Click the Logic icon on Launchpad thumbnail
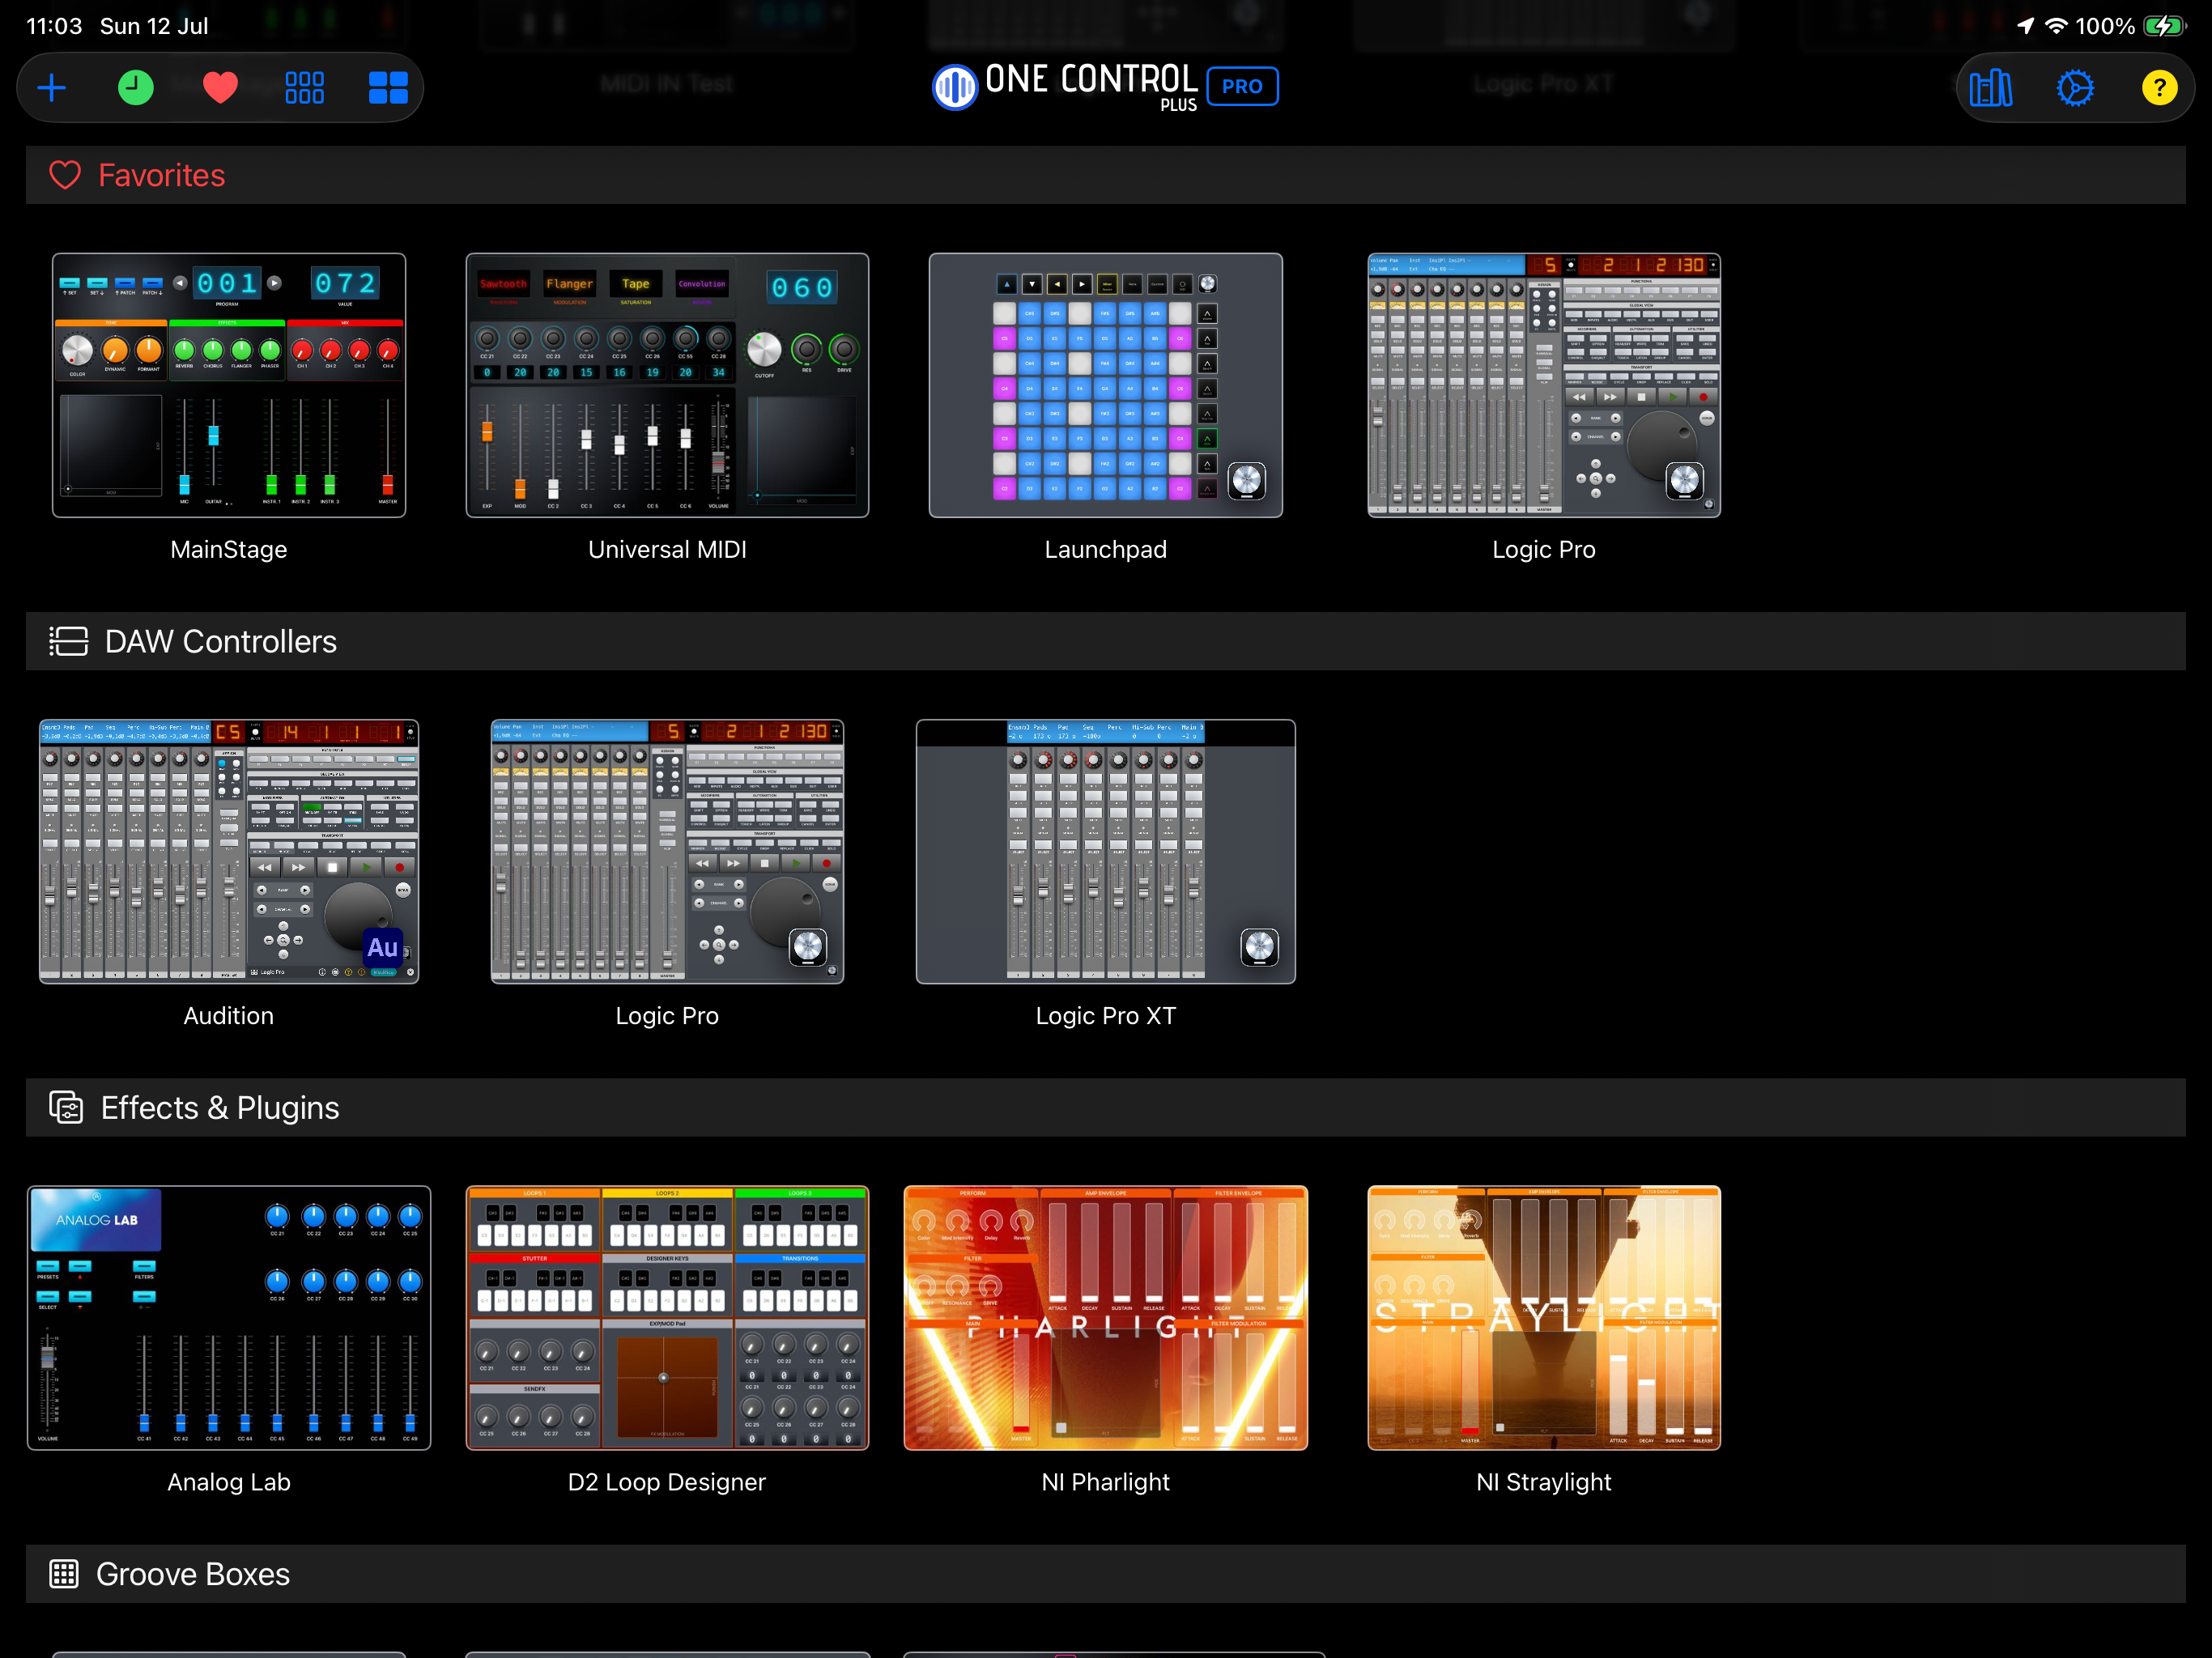 point(1246,481)
